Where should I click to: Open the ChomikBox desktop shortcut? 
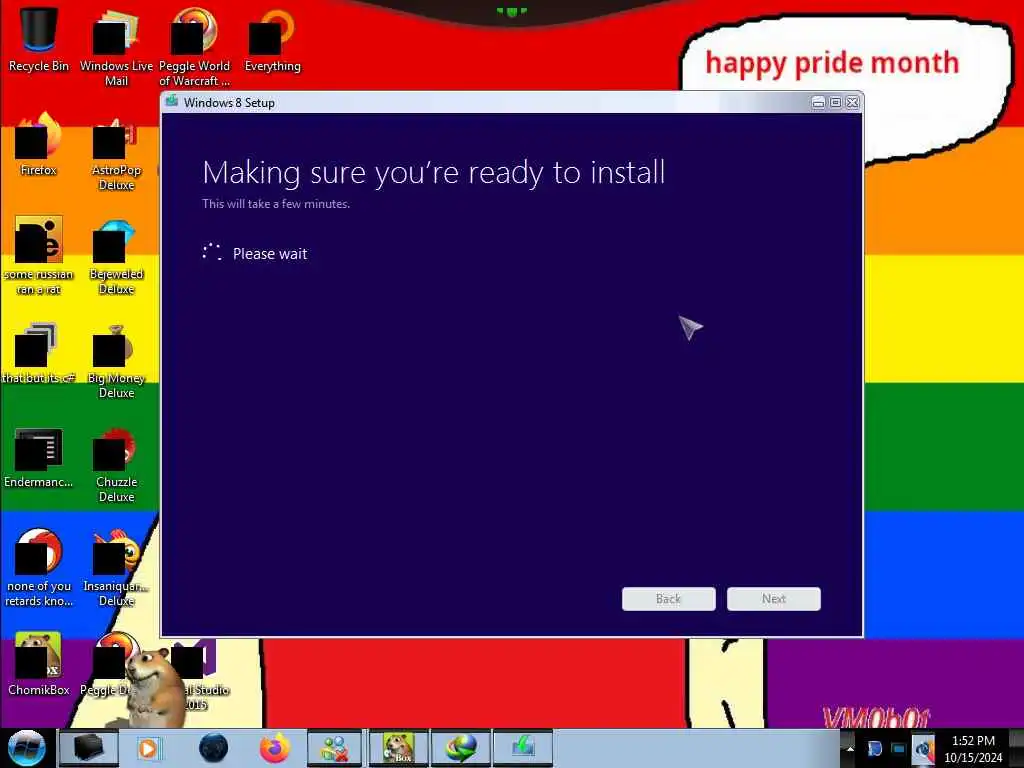(x=39, y=664)
